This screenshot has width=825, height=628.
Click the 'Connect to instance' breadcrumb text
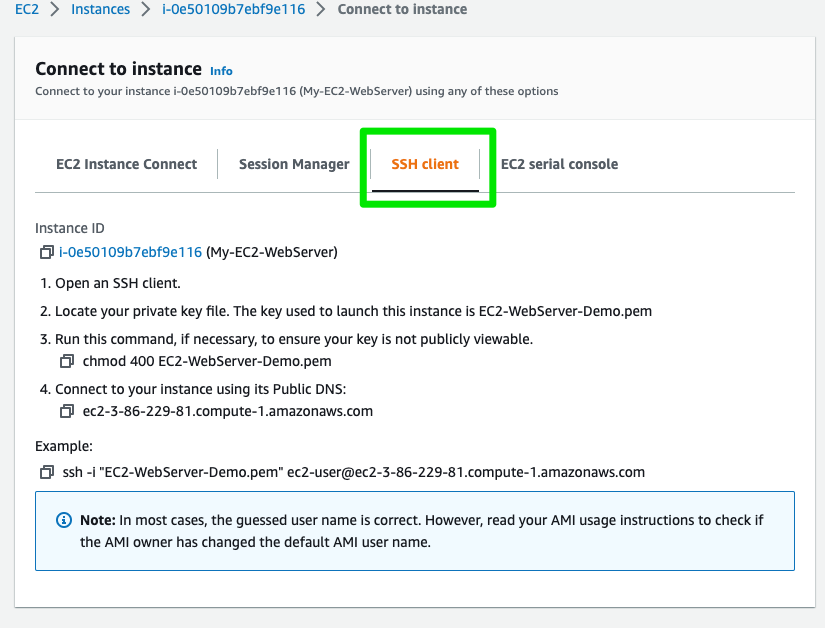[x=402, y=9]
